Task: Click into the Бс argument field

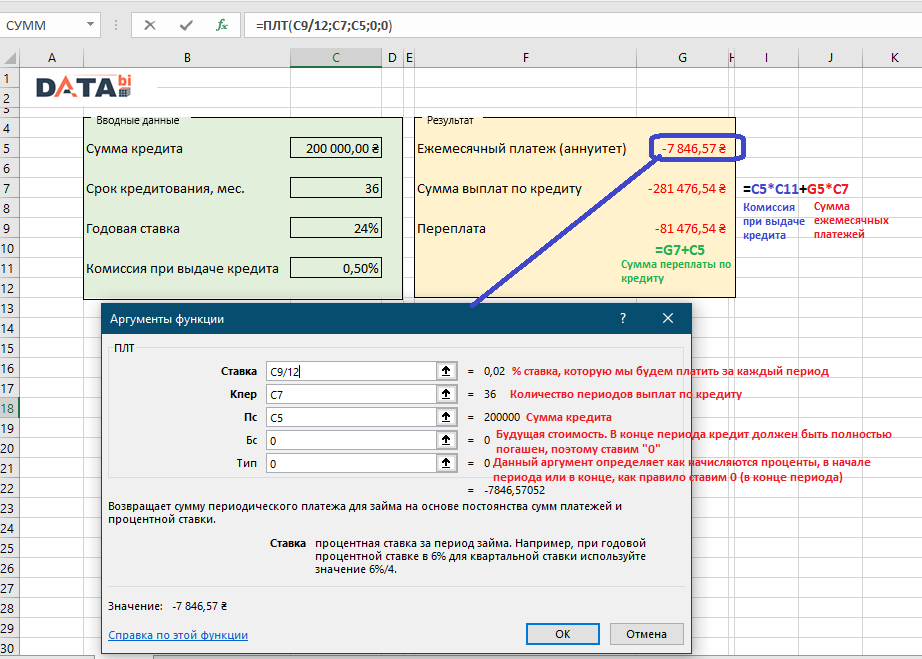Action: point(351,440)
